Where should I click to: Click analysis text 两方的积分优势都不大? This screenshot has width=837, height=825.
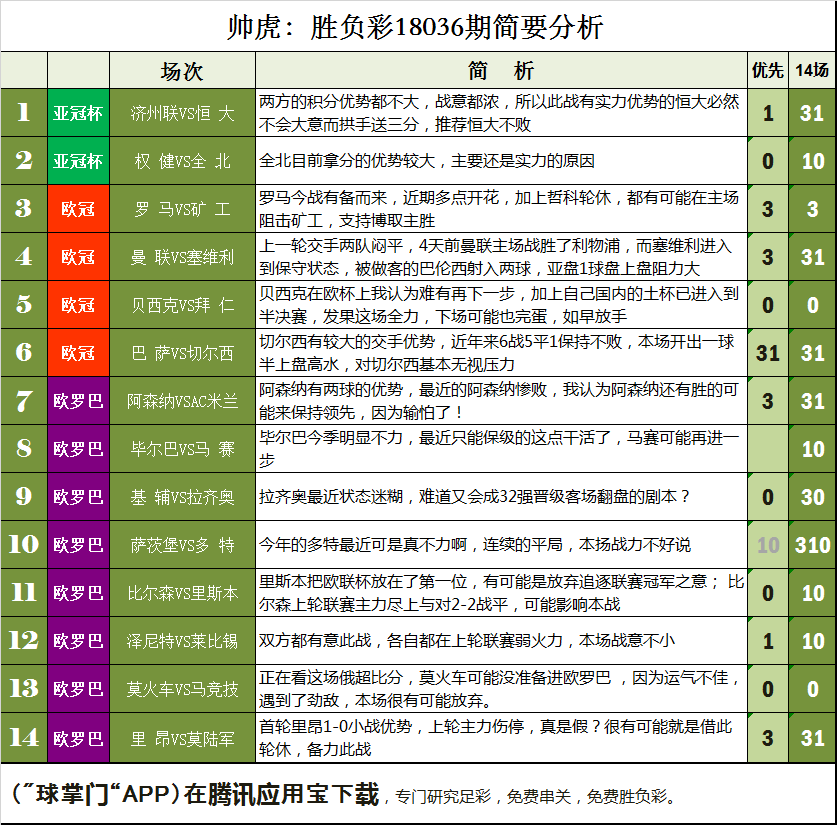[x=338, y=101]
